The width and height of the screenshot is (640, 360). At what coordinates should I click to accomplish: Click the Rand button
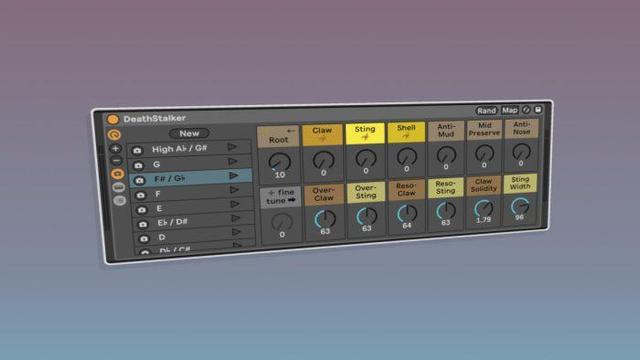click(x=487, y=111)
